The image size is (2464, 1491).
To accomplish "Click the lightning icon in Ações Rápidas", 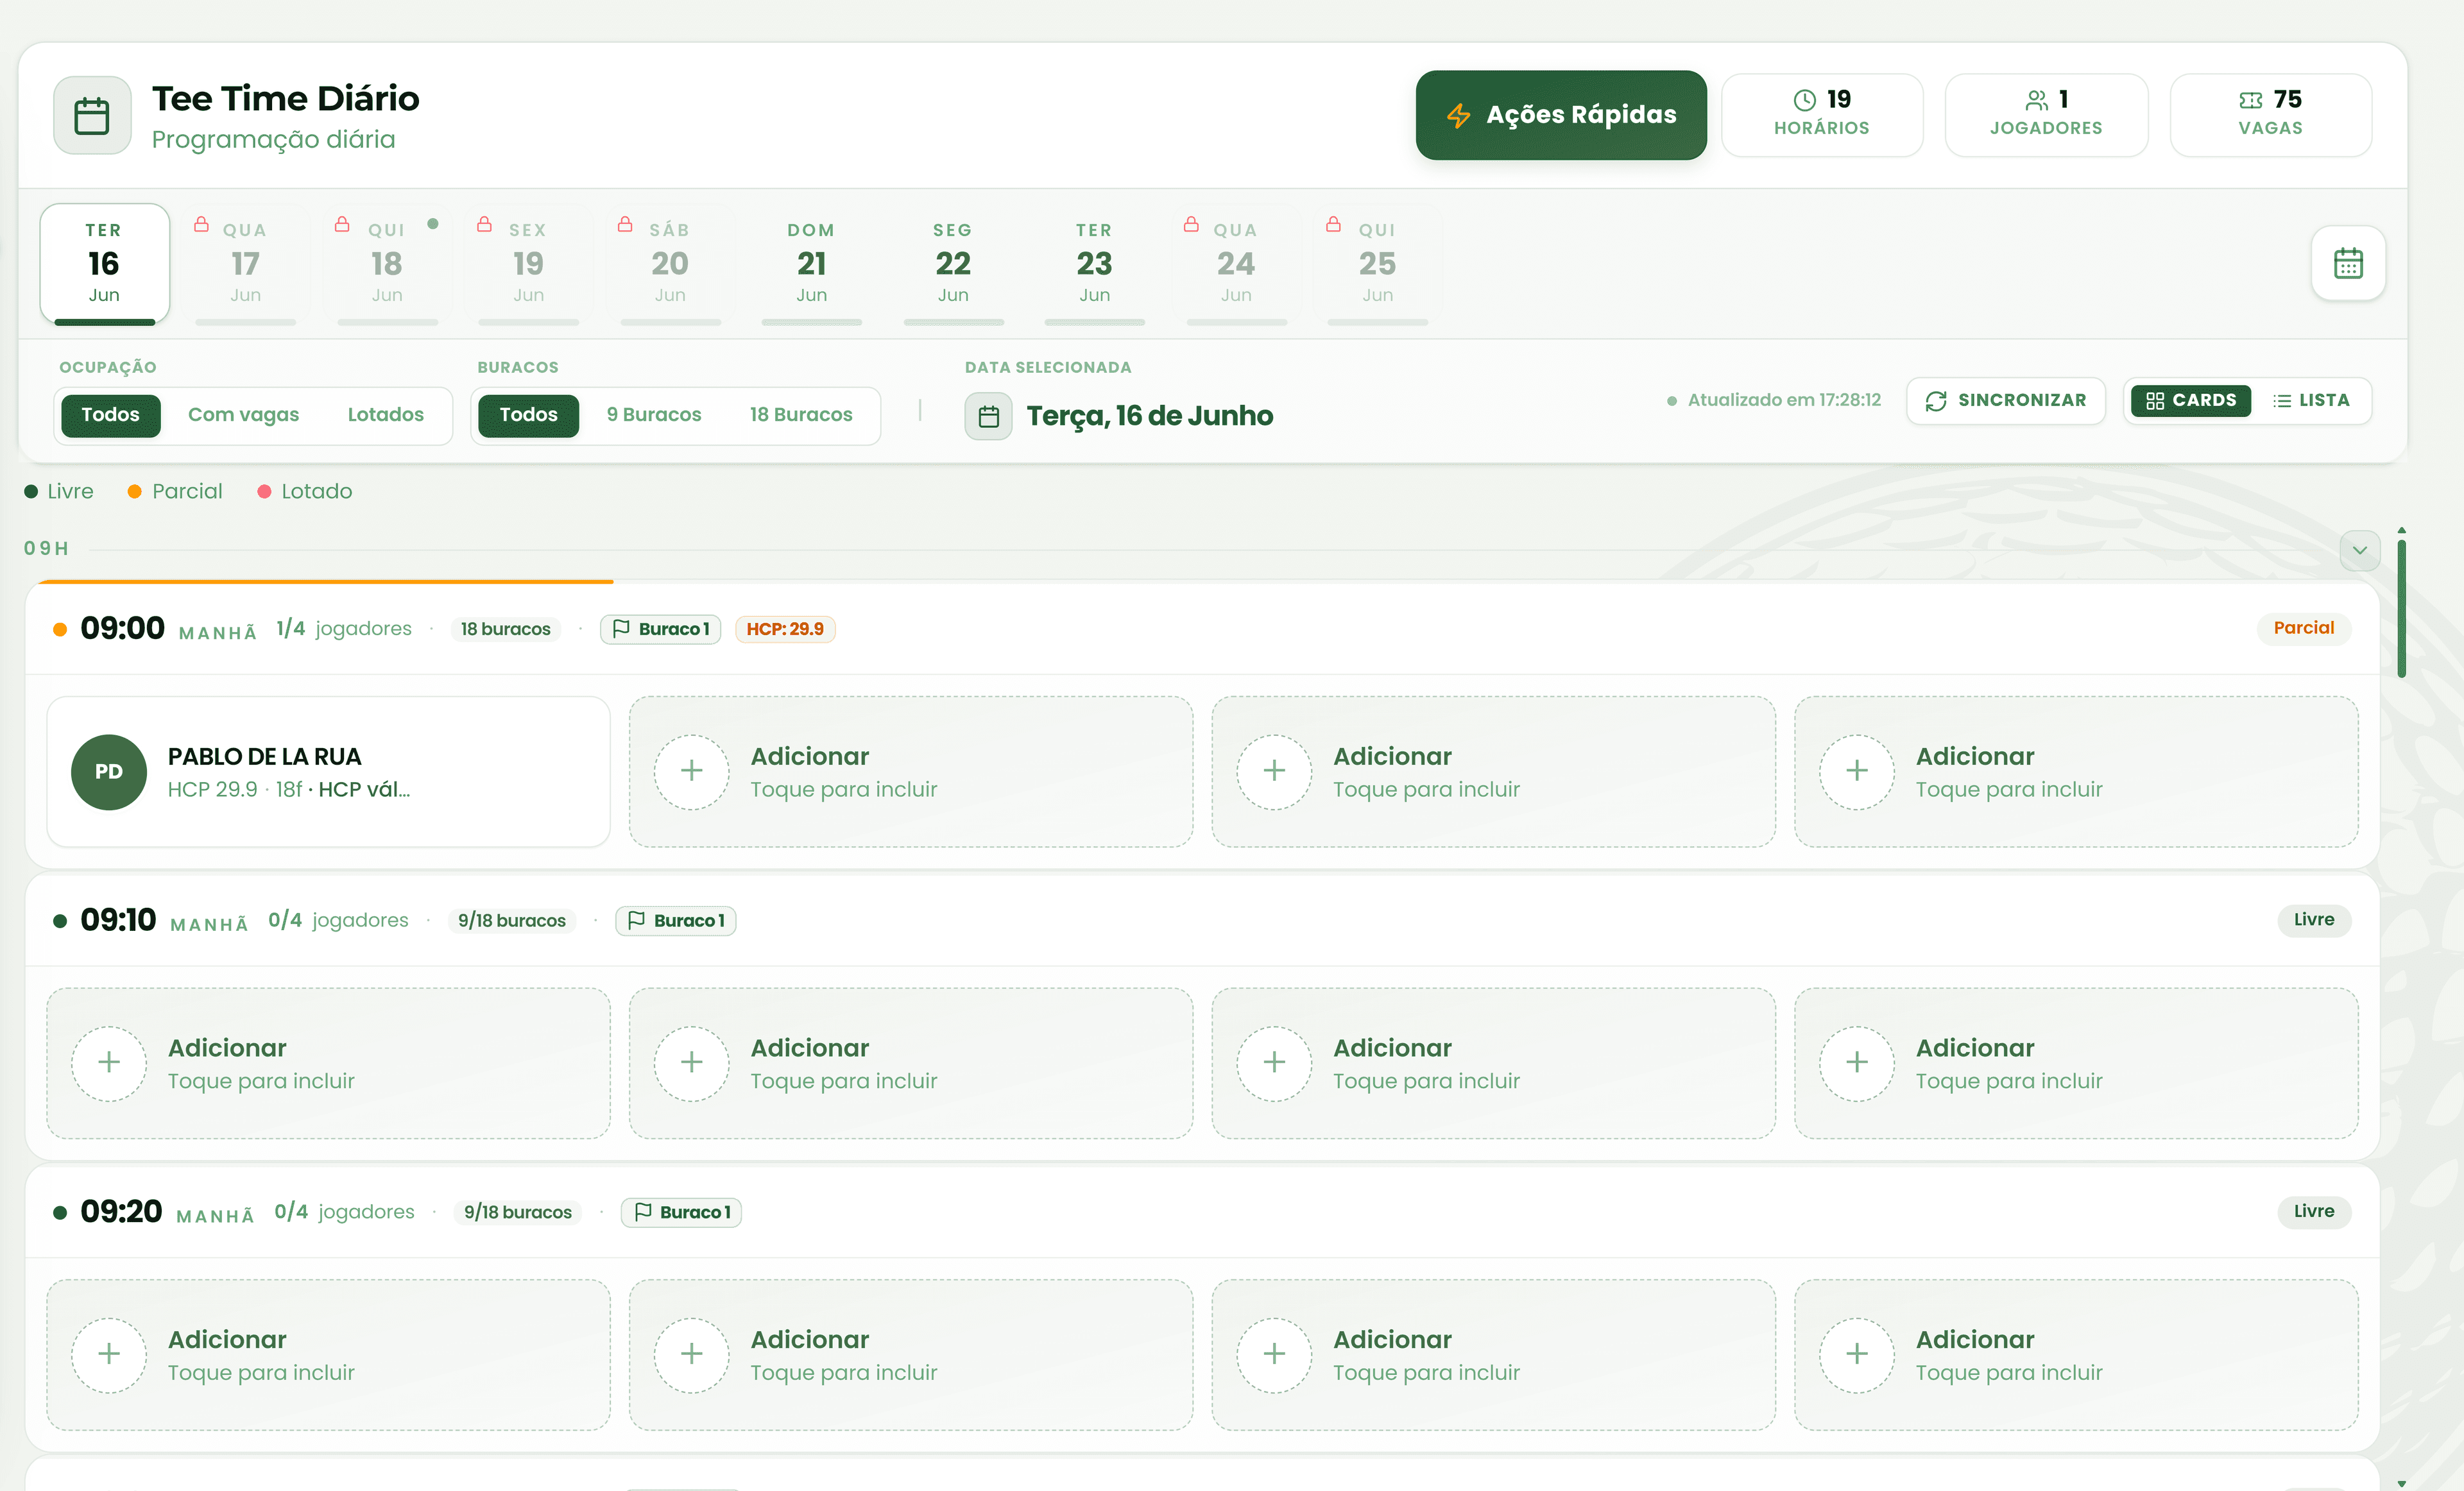I will (x=1459, y=116).
